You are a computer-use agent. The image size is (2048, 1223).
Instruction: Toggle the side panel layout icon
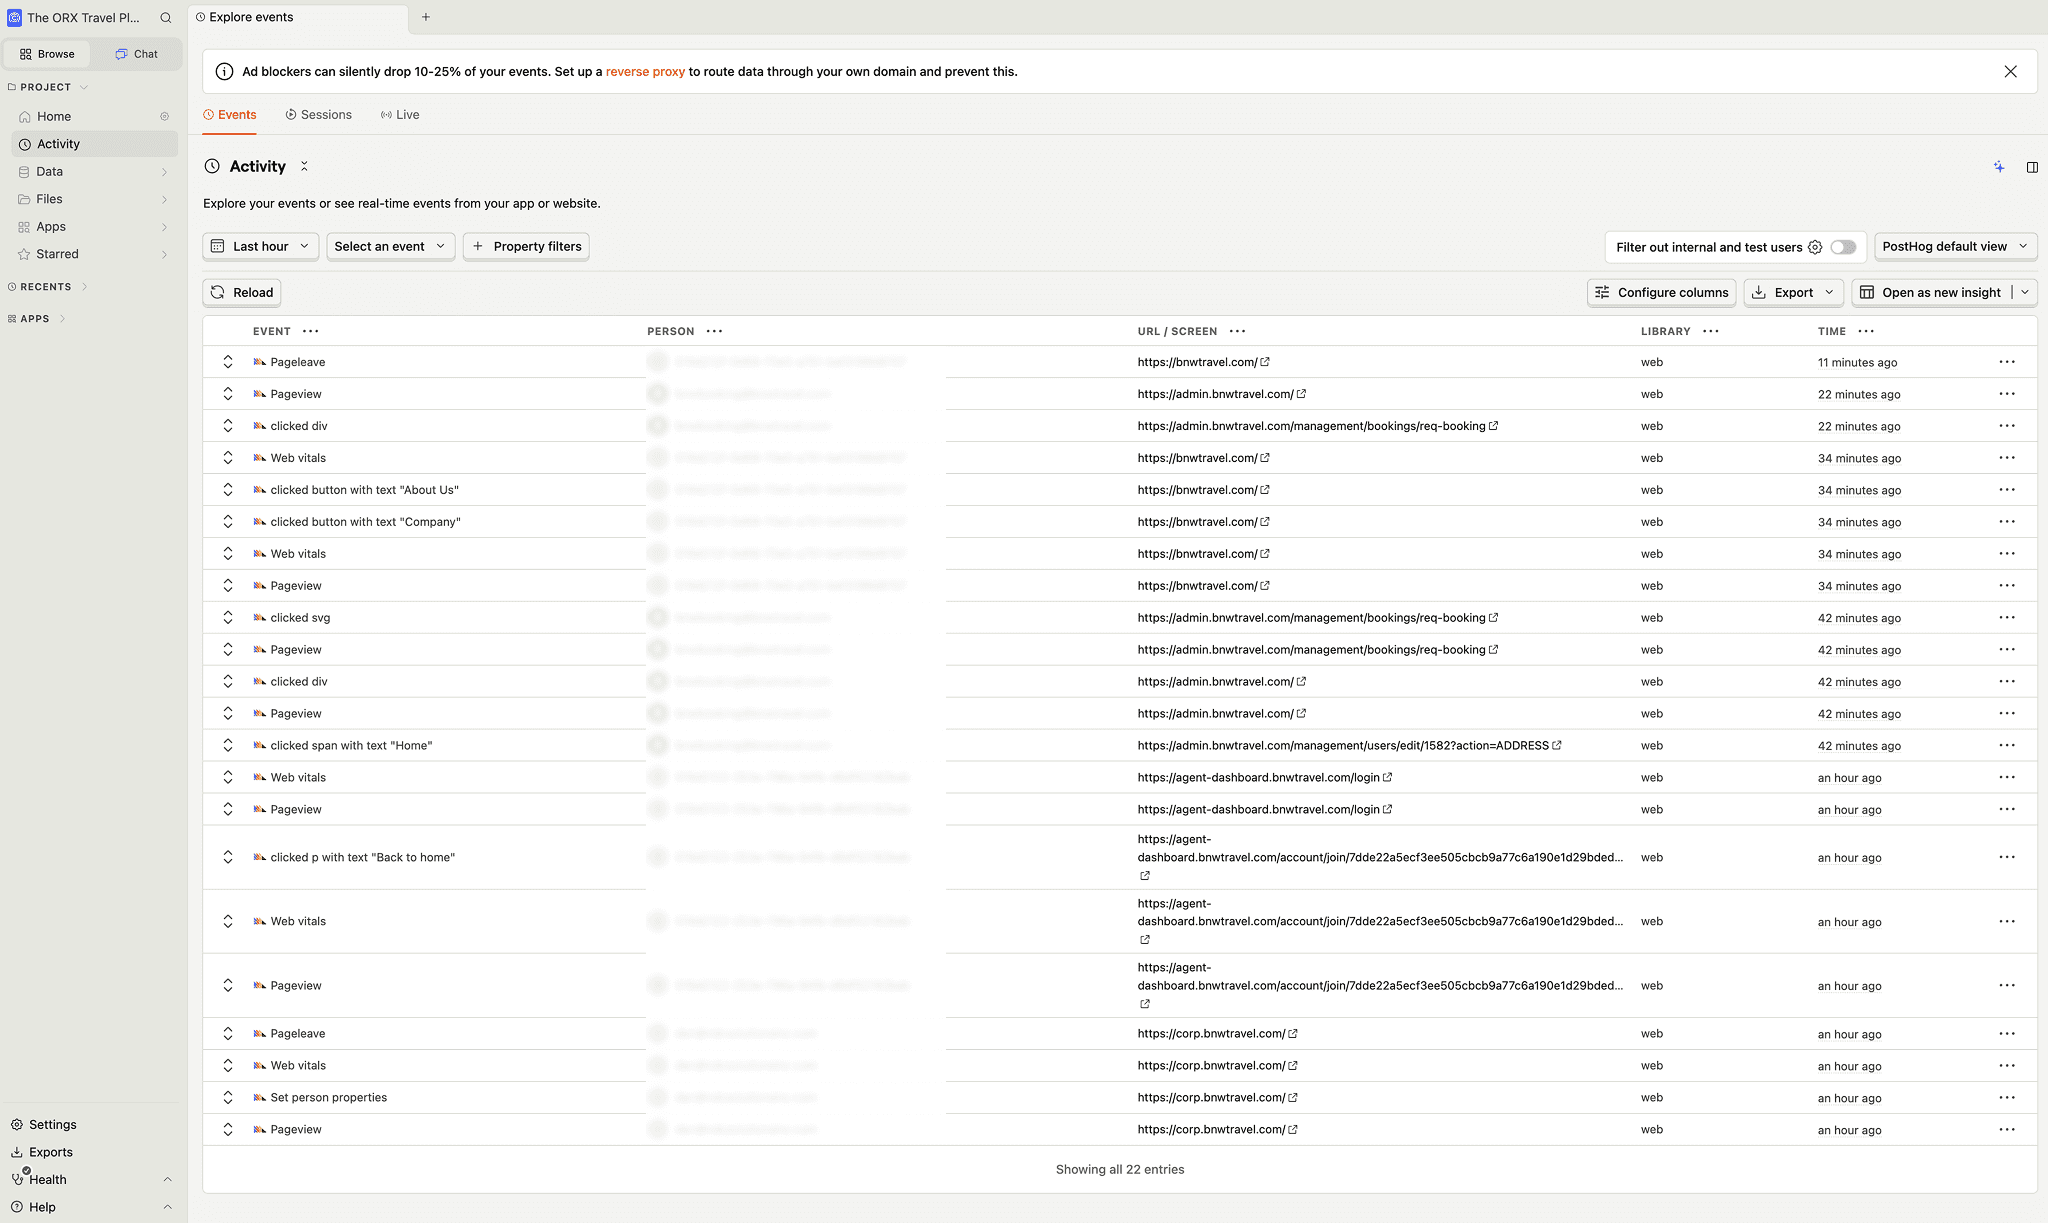point(2032,167)
